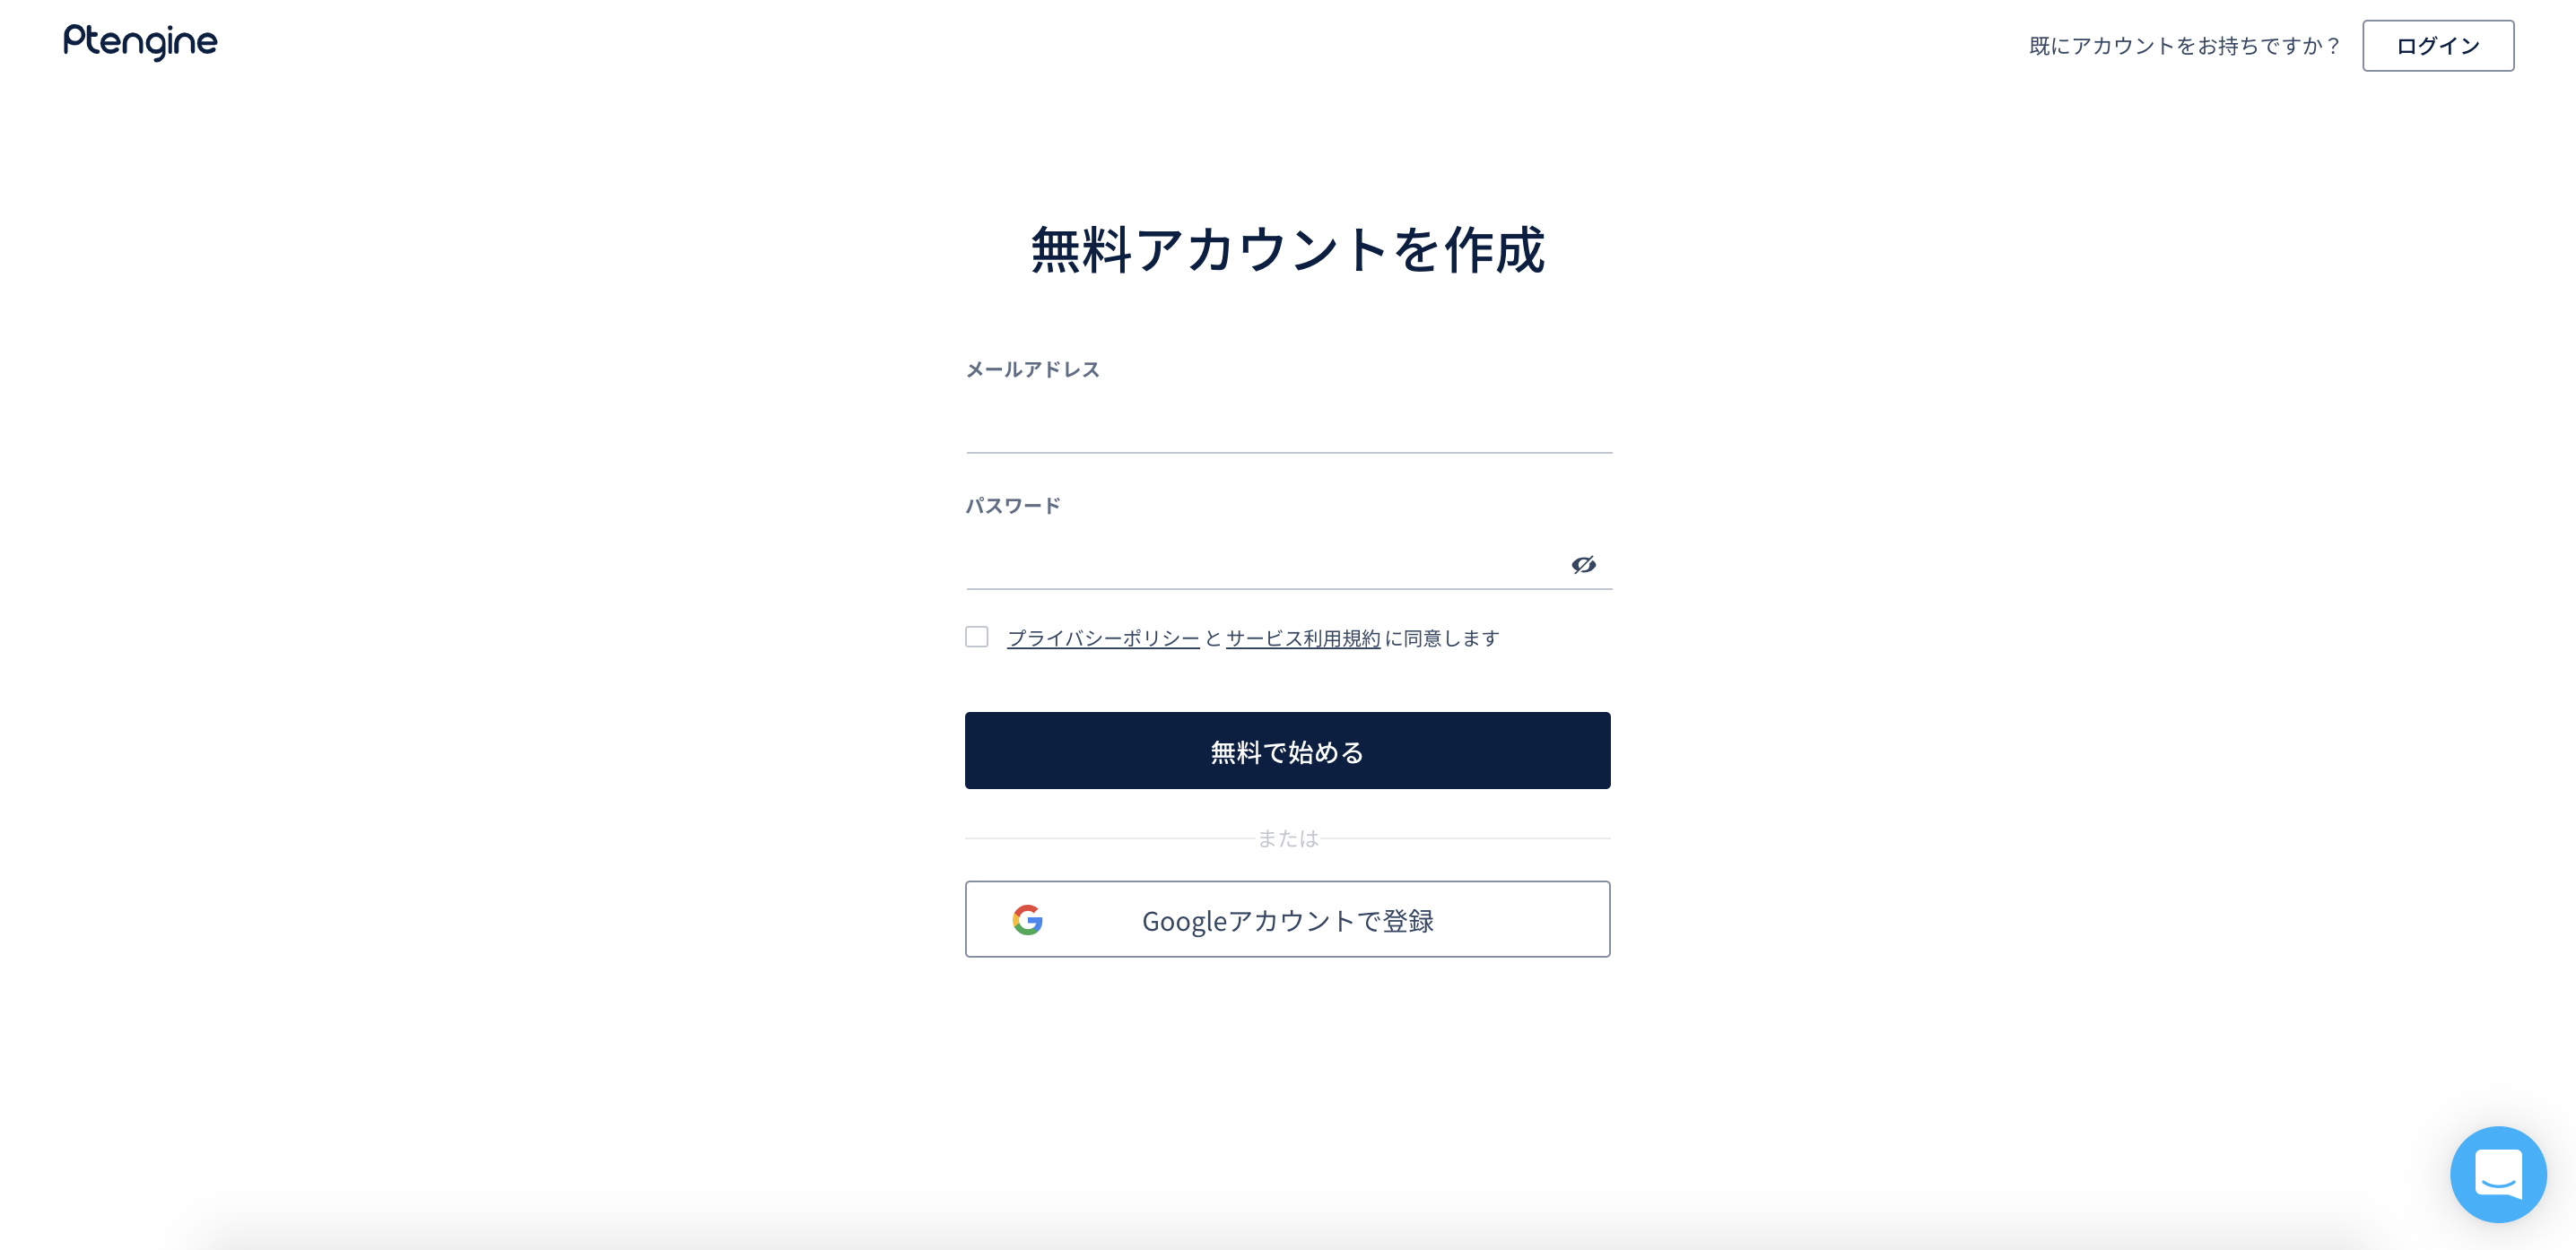
Task: Click the 既にアカウントをお持ちですか? text
Action: pyautogui.click(x=2185, y=46)
